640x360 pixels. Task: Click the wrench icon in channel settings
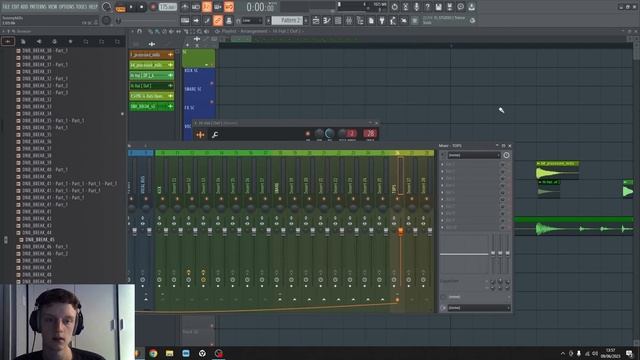pos(215,134)
